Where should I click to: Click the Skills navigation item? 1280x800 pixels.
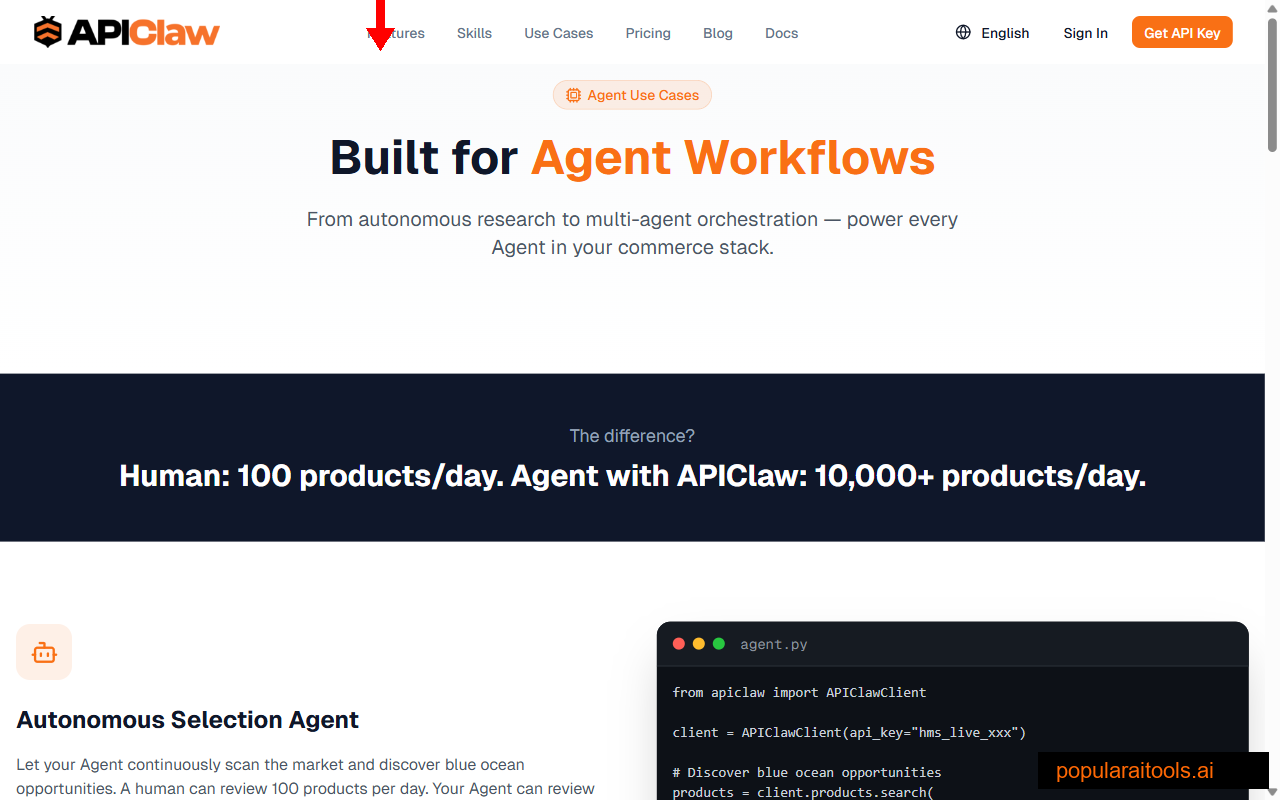[474, 32]
